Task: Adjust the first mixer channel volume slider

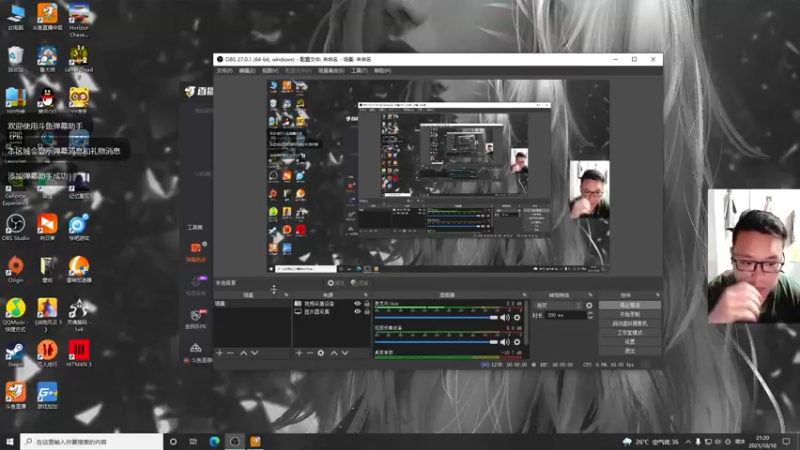Action: [436, 317]
